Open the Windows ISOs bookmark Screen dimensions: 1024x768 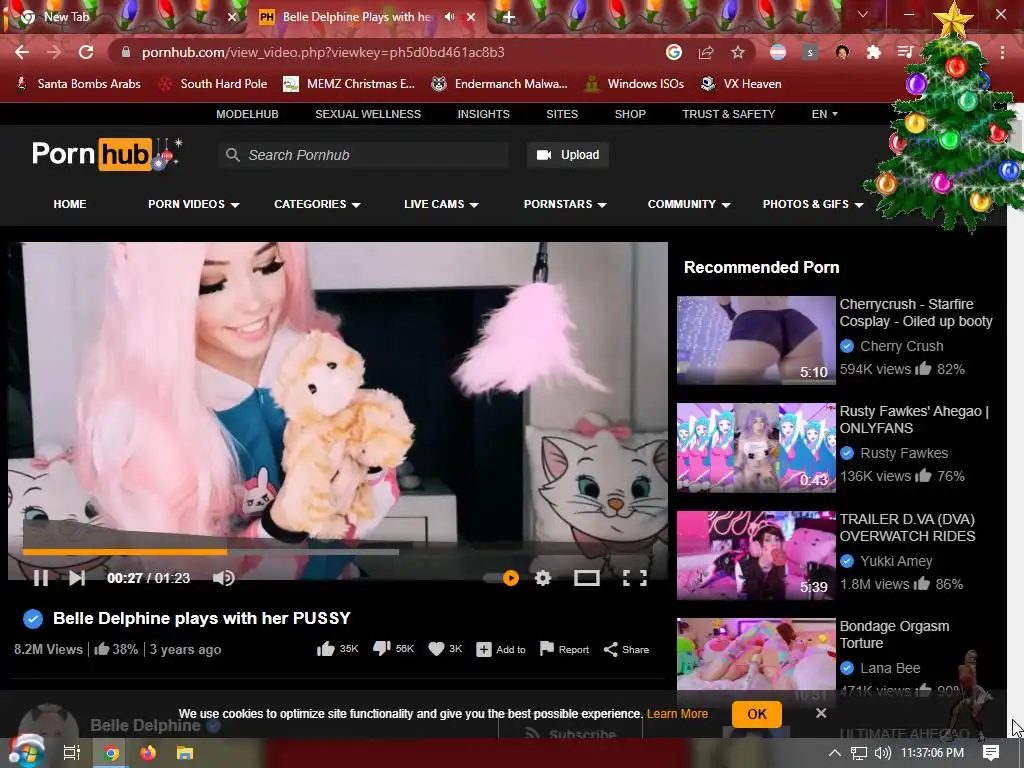pyautogui.click(x=634, y=84)
